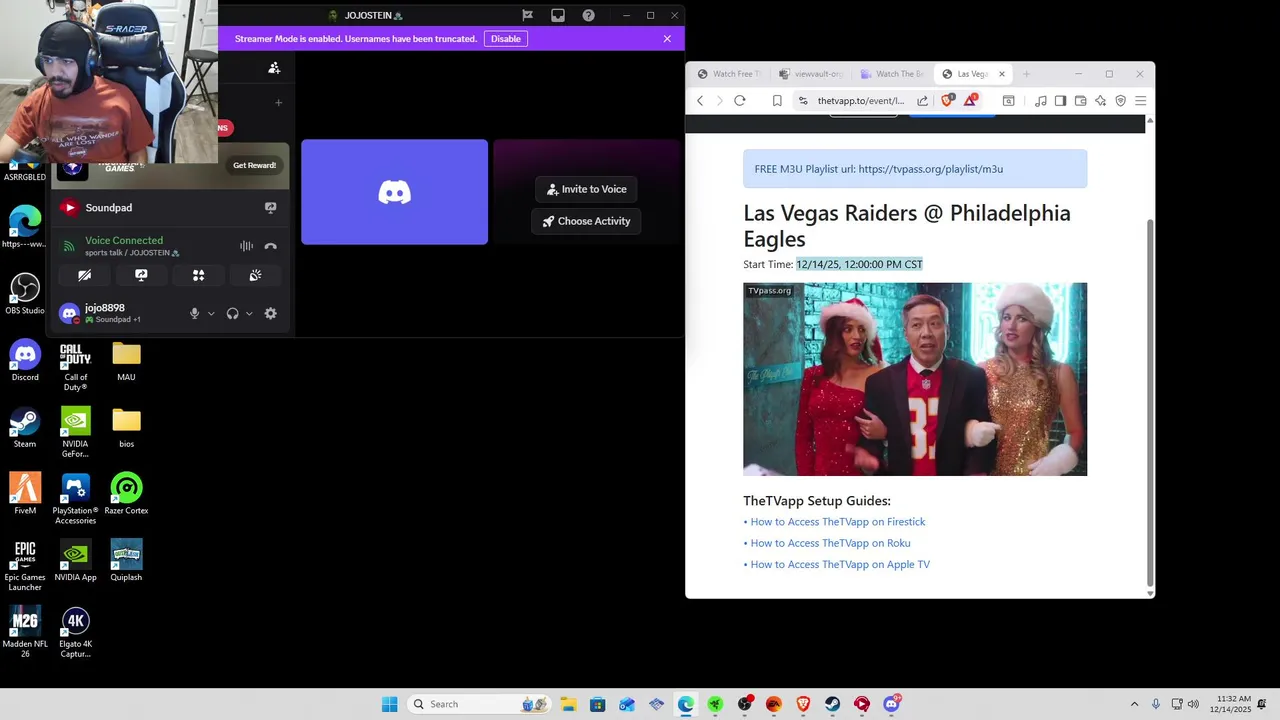Open Leo AI sparkle icon
Screen dimensions: 1280x720
(1100, 101)
